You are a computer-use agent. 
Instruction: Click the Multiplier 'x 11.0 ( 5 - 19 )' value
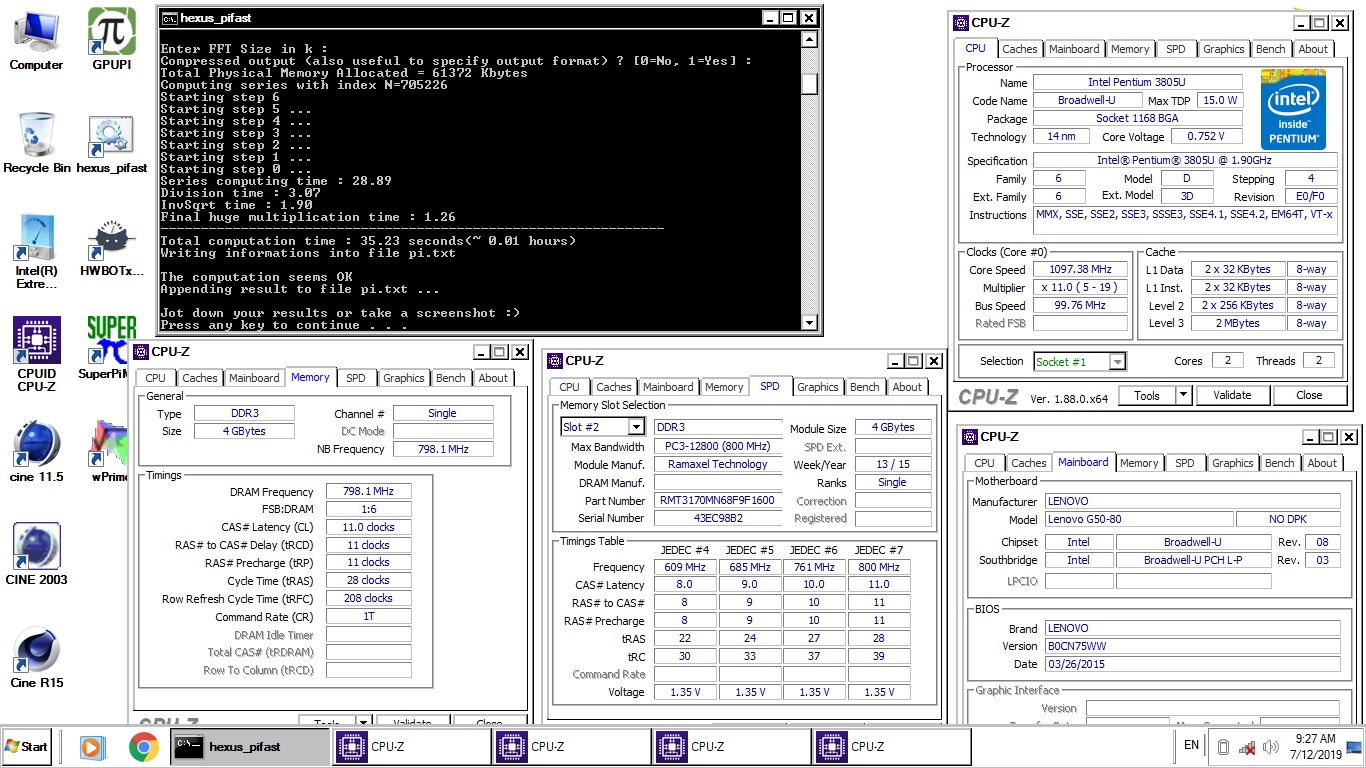(x=1082, y=288)
